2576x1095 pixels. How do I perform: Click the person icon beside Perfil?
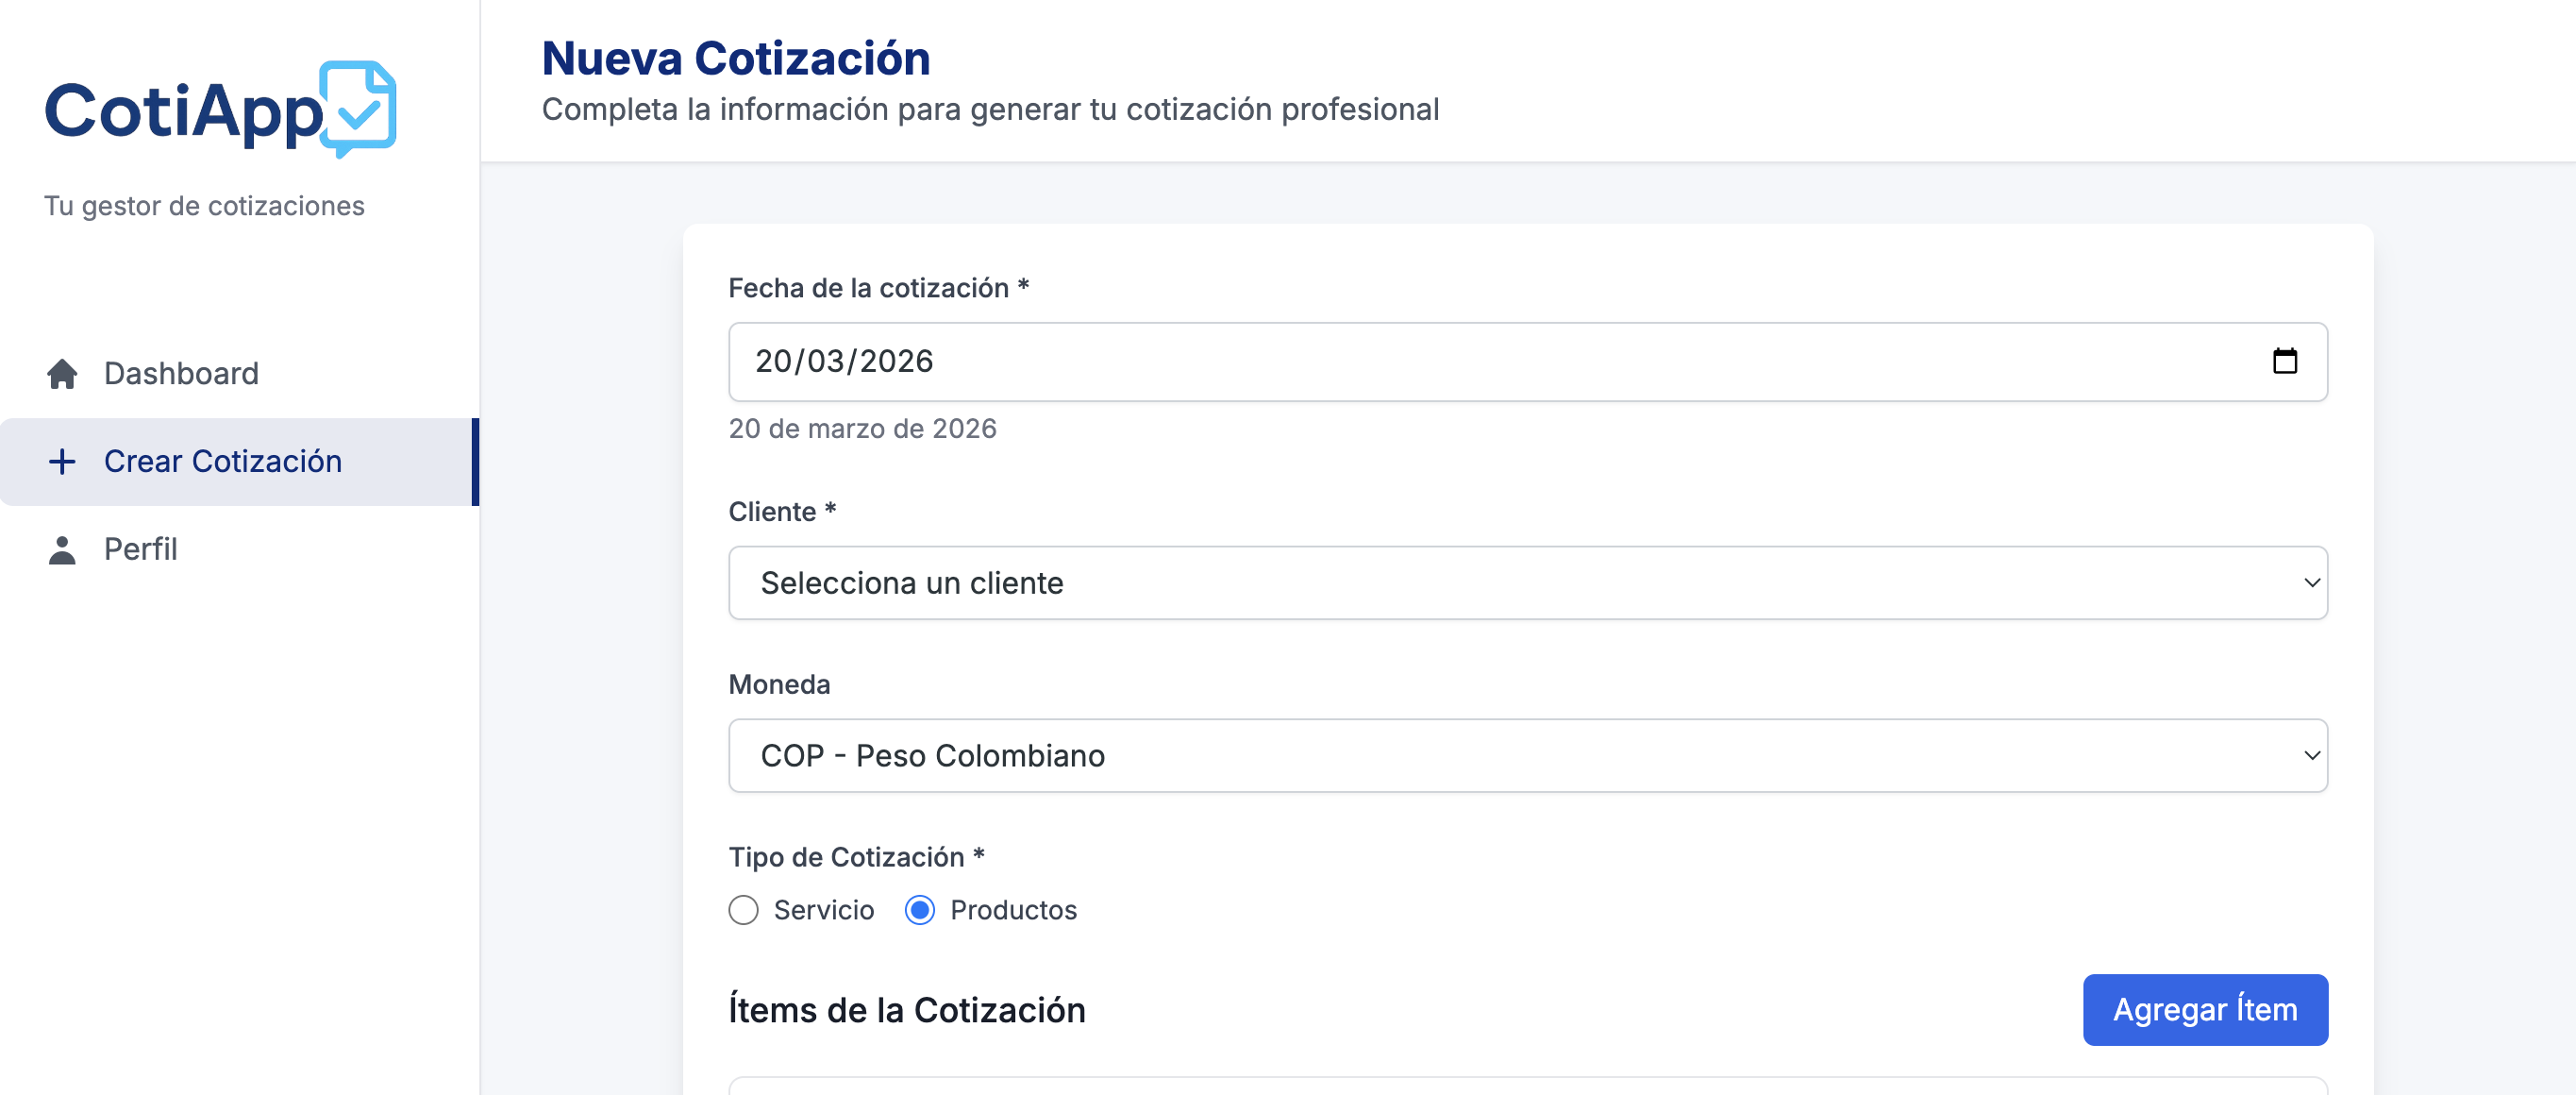62,549
